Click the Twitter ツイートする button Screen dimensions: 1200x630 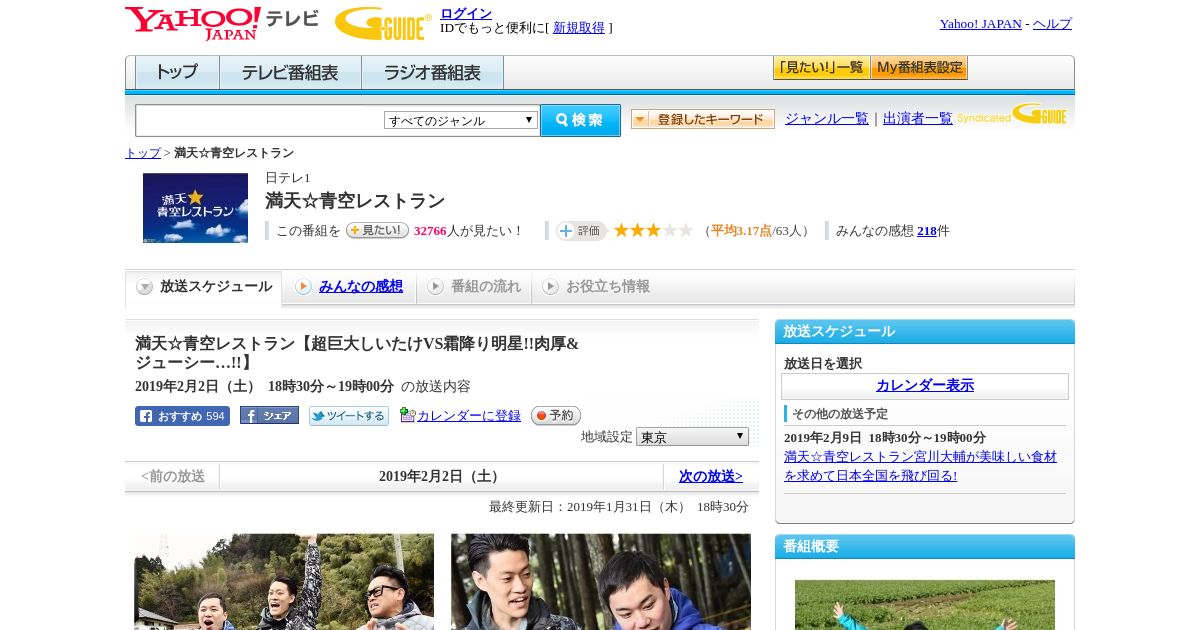click(349, 416)
